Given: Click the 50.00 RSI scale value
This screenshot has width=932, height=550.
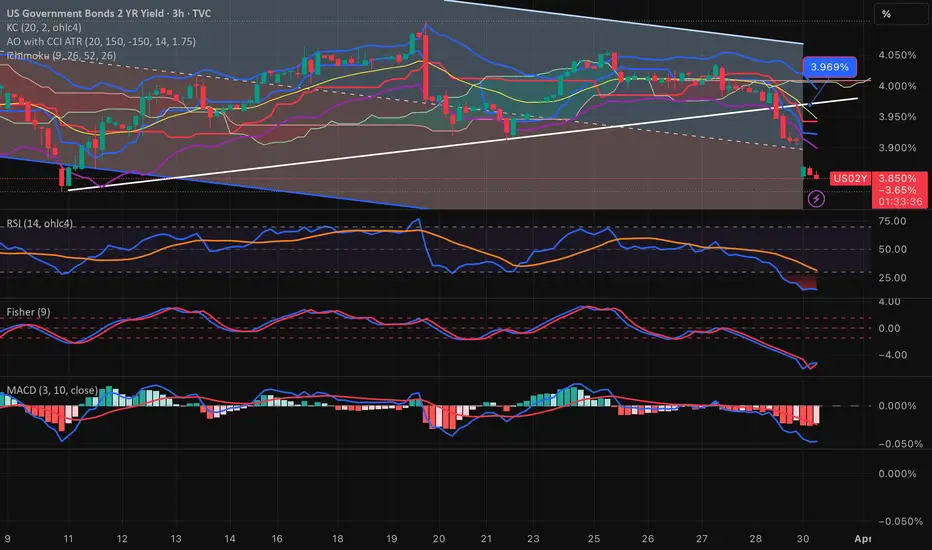Looking at the screenshot, I should [892, 249].
